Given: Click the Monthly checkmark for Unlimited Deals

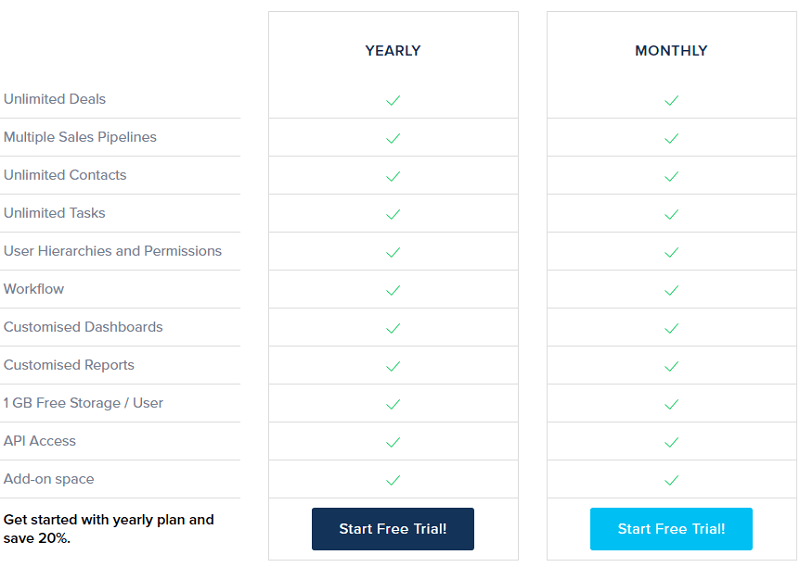Looking at the screenshot, I should pyautogui.click(x=671, y=100).
